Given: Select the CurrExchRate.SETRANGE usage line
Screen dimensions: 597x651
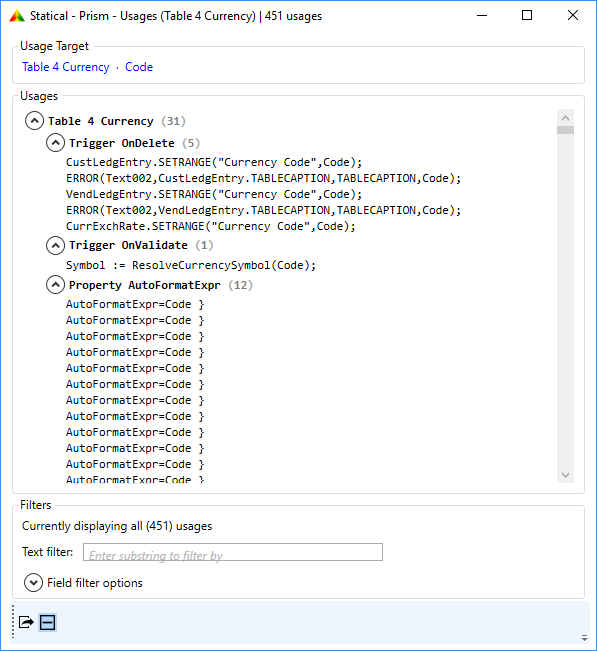Looking at the screenshot, I should tap(210, 226).
